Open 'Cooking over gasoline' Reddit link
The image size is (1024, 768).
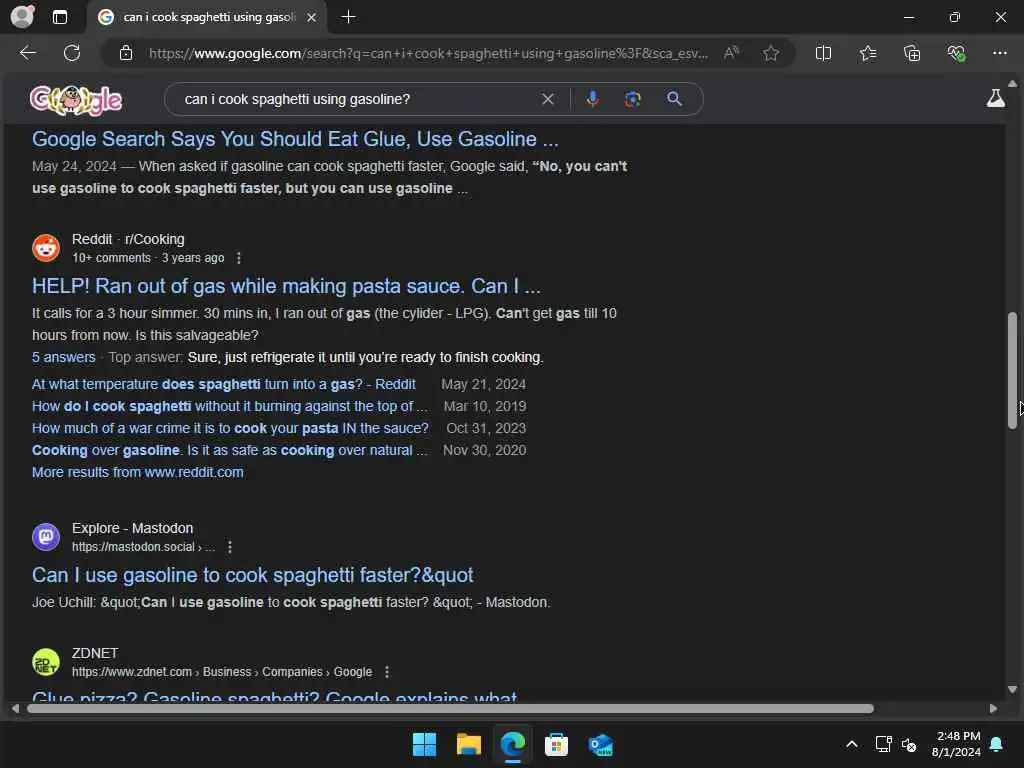click(x=230, y=451)
